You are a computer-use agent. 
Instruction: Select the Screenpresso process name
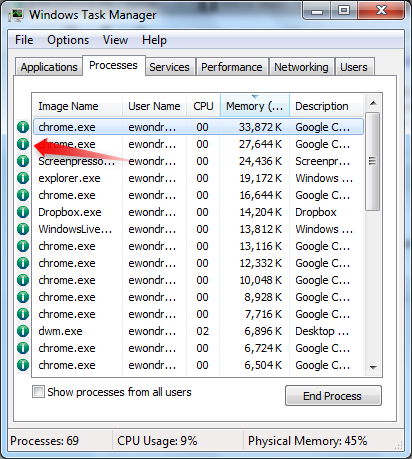(x=77, y=161)
